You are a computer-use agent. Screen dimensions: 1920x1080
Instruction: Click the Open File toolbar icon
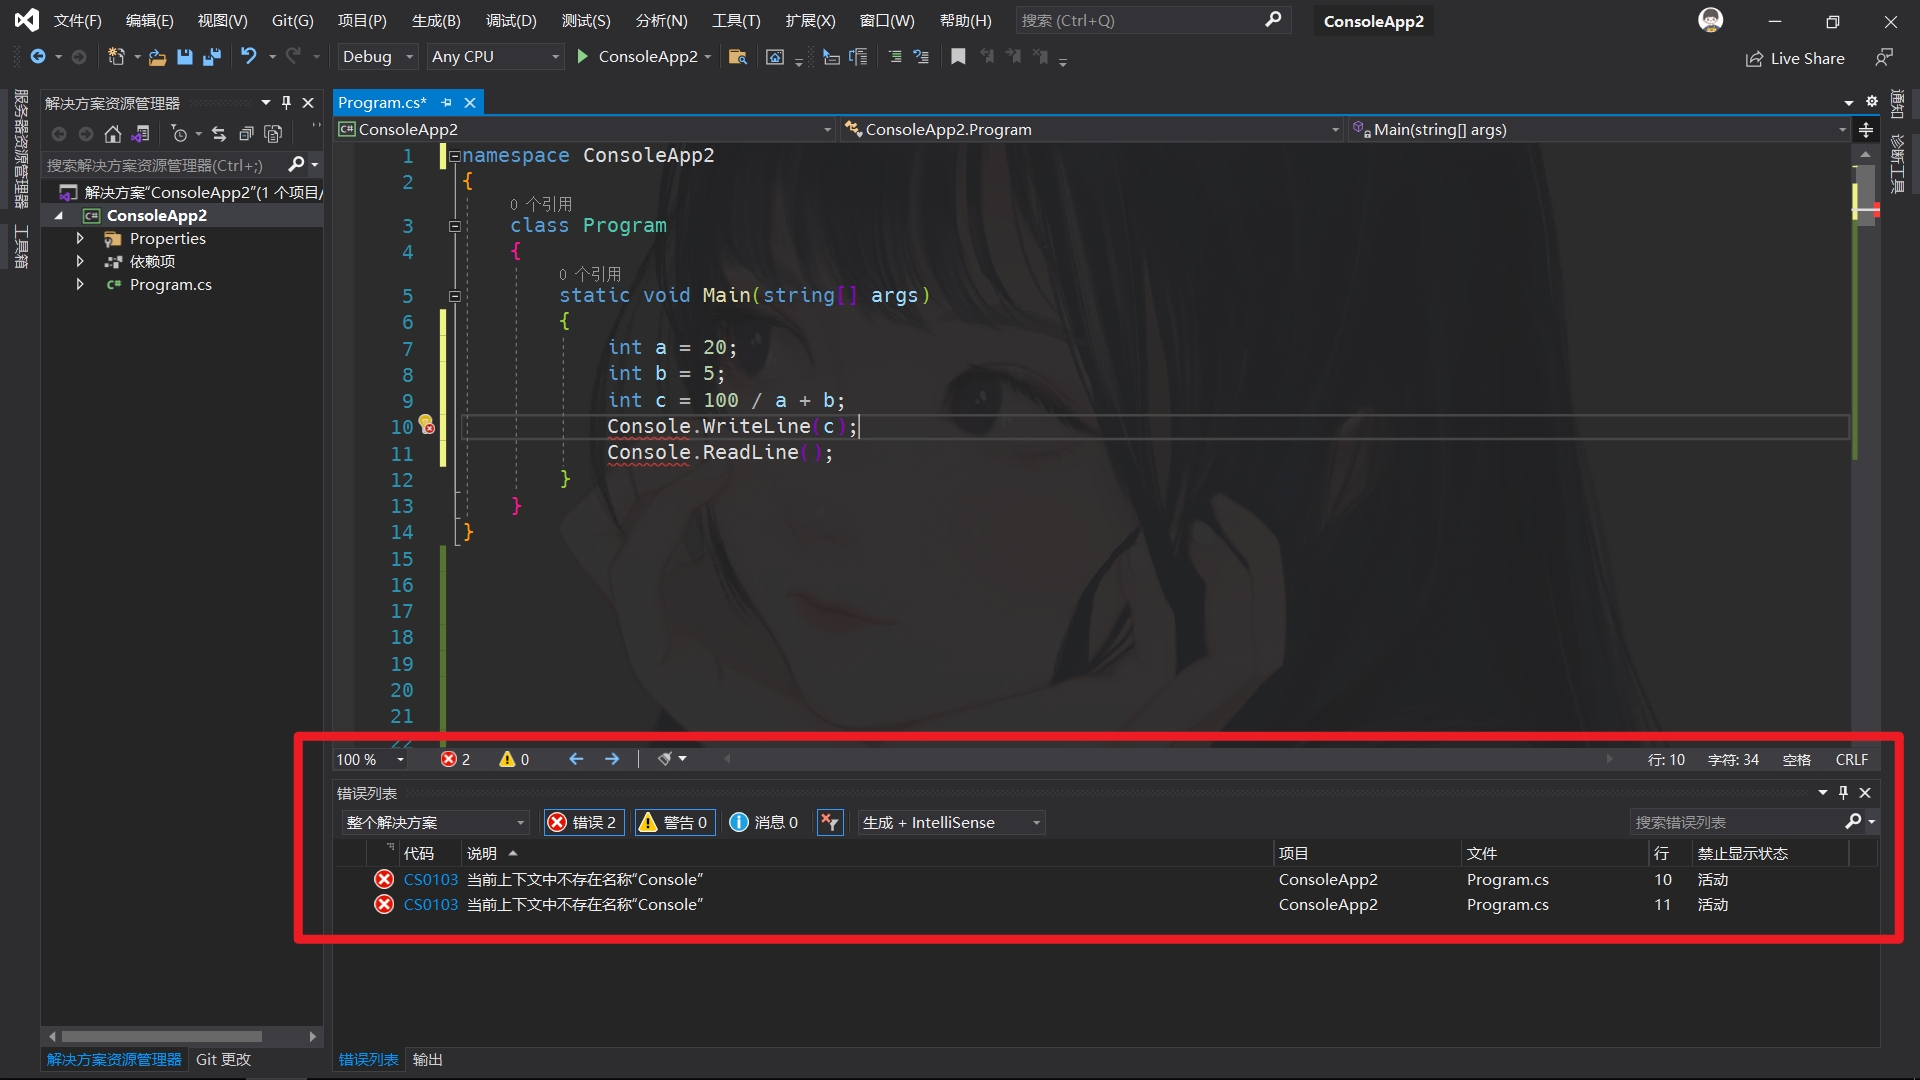(157, 57)
